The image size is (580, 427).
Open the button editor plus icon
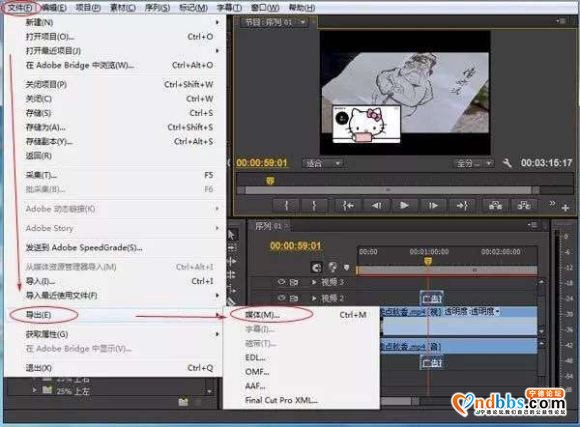click(x=565, y=208)
